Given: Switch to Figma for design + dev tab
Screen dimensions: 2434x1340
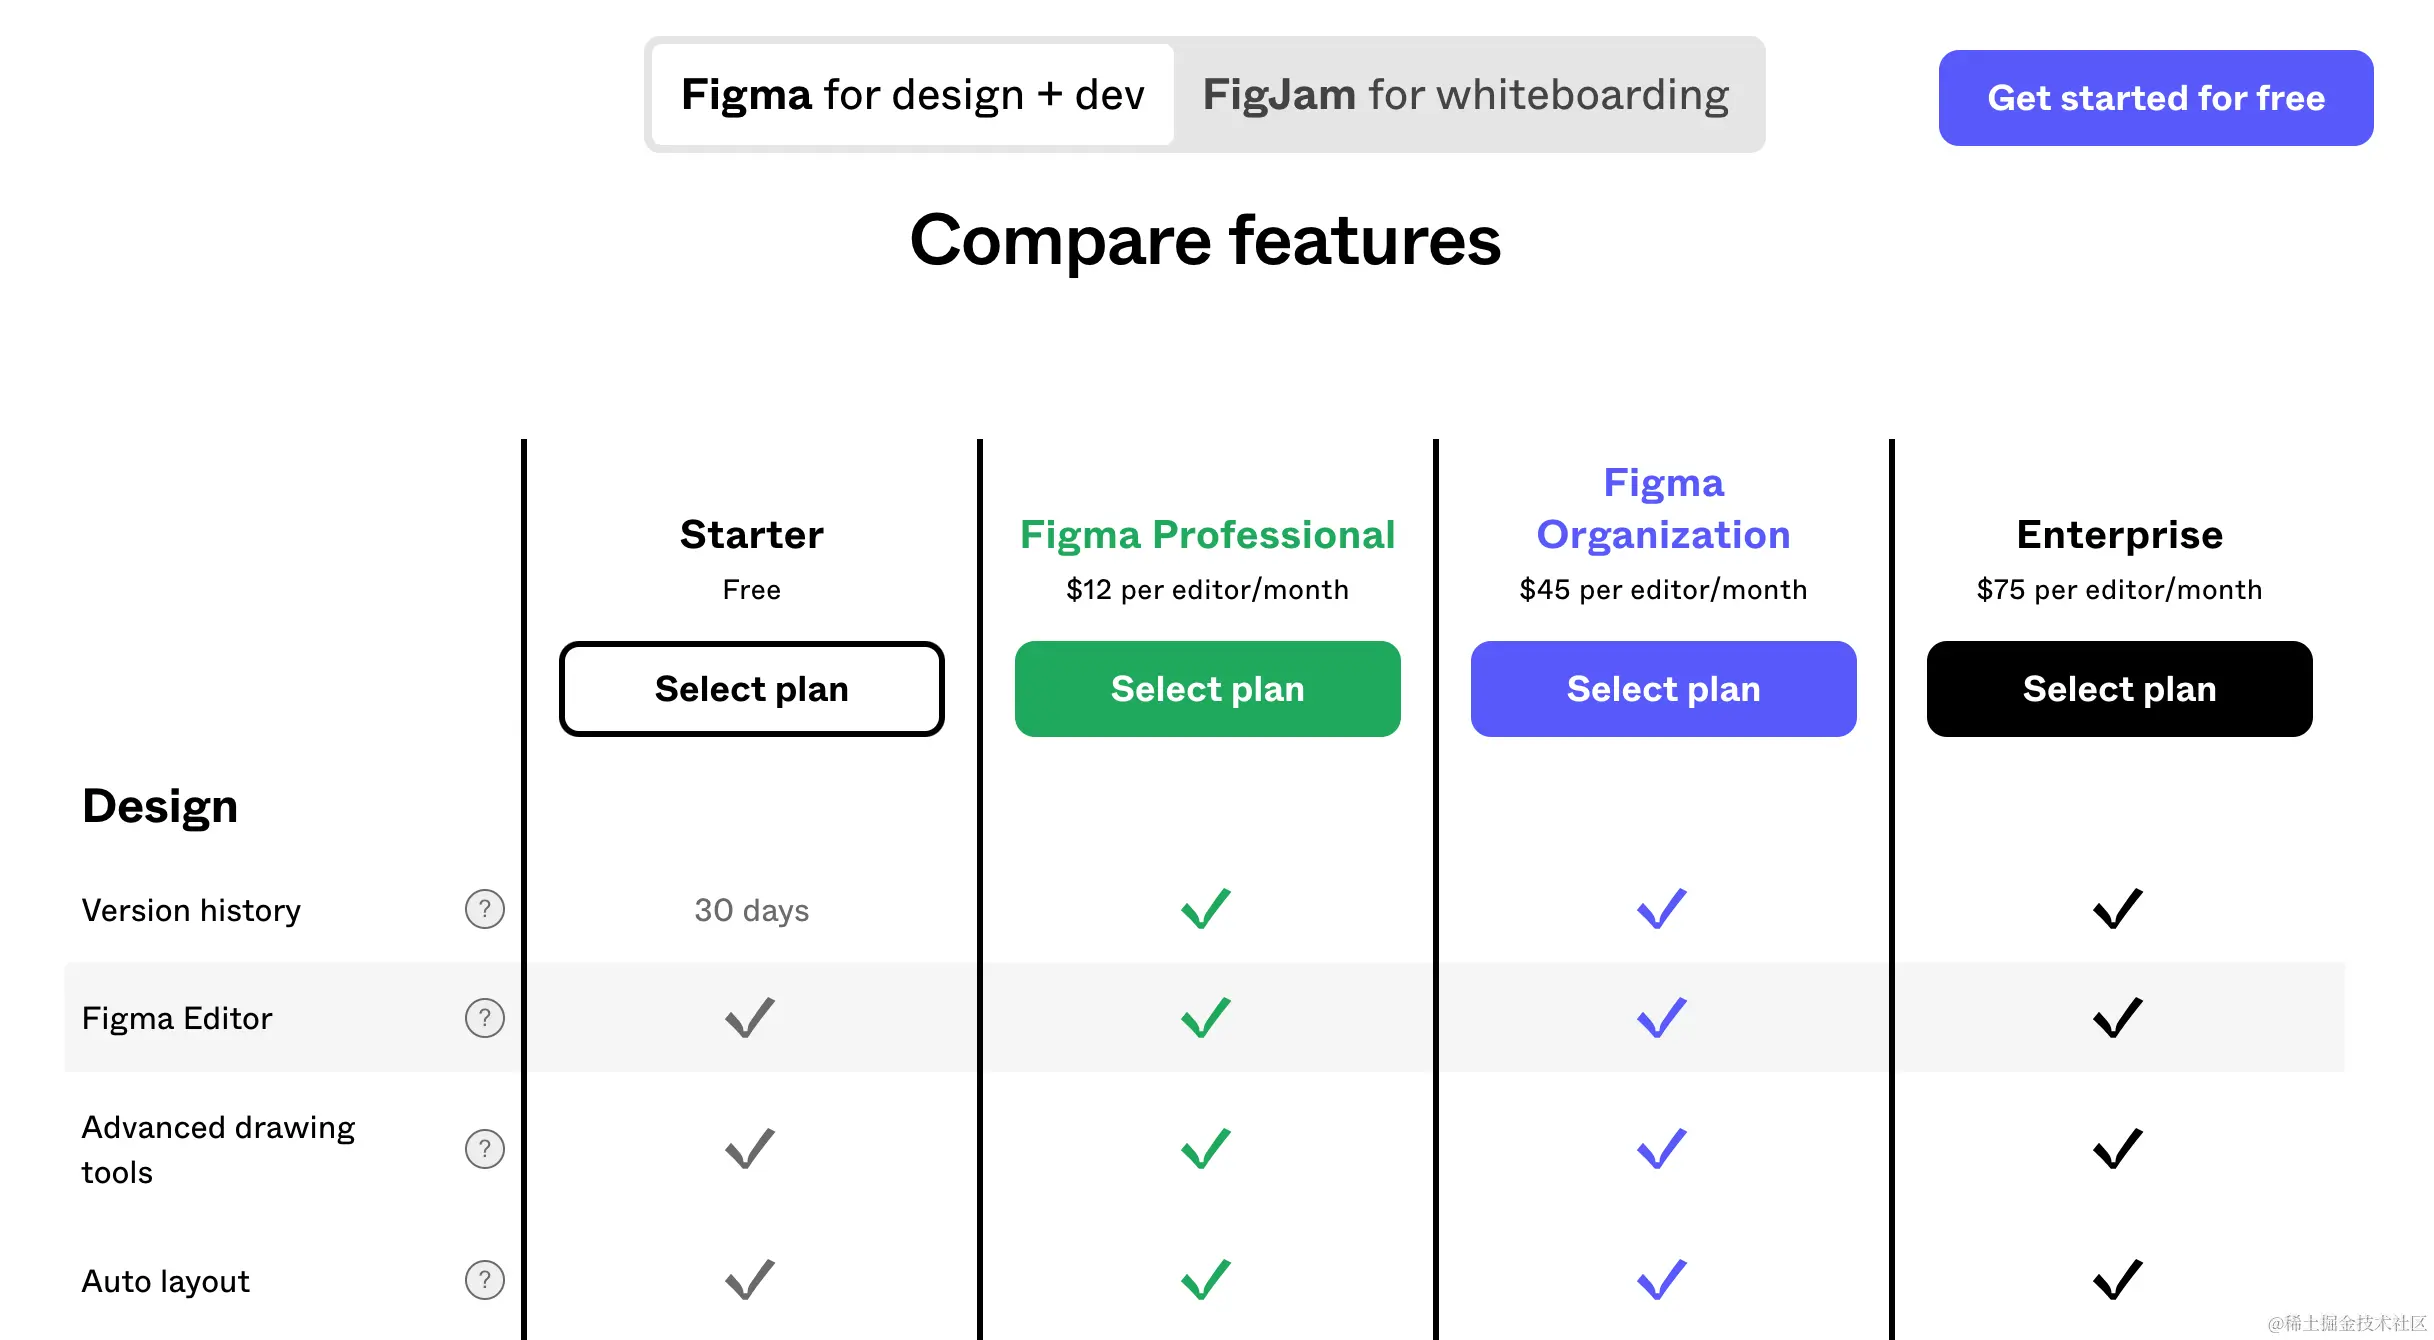Looking at the screenshot, I should 912,95.
